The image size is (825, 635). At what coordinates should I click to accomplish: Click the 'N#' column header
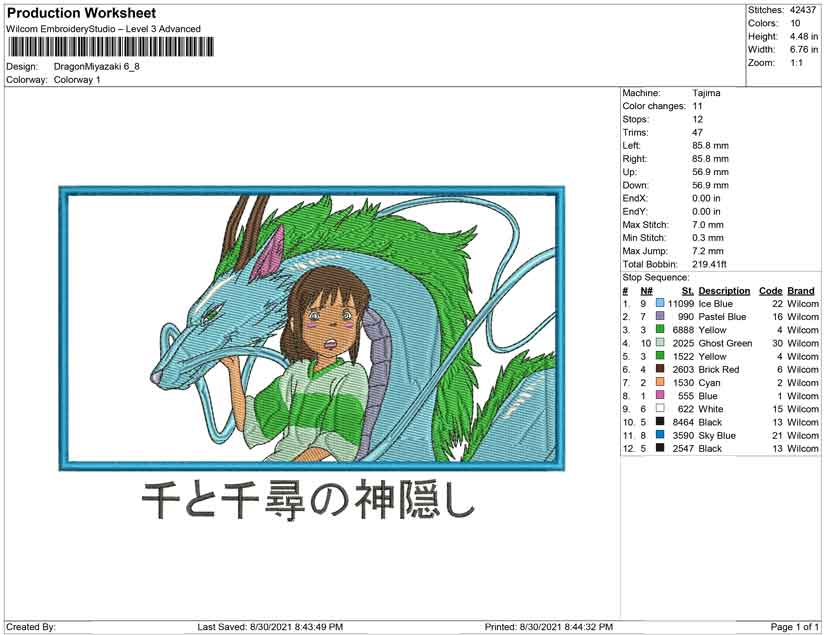646,291
